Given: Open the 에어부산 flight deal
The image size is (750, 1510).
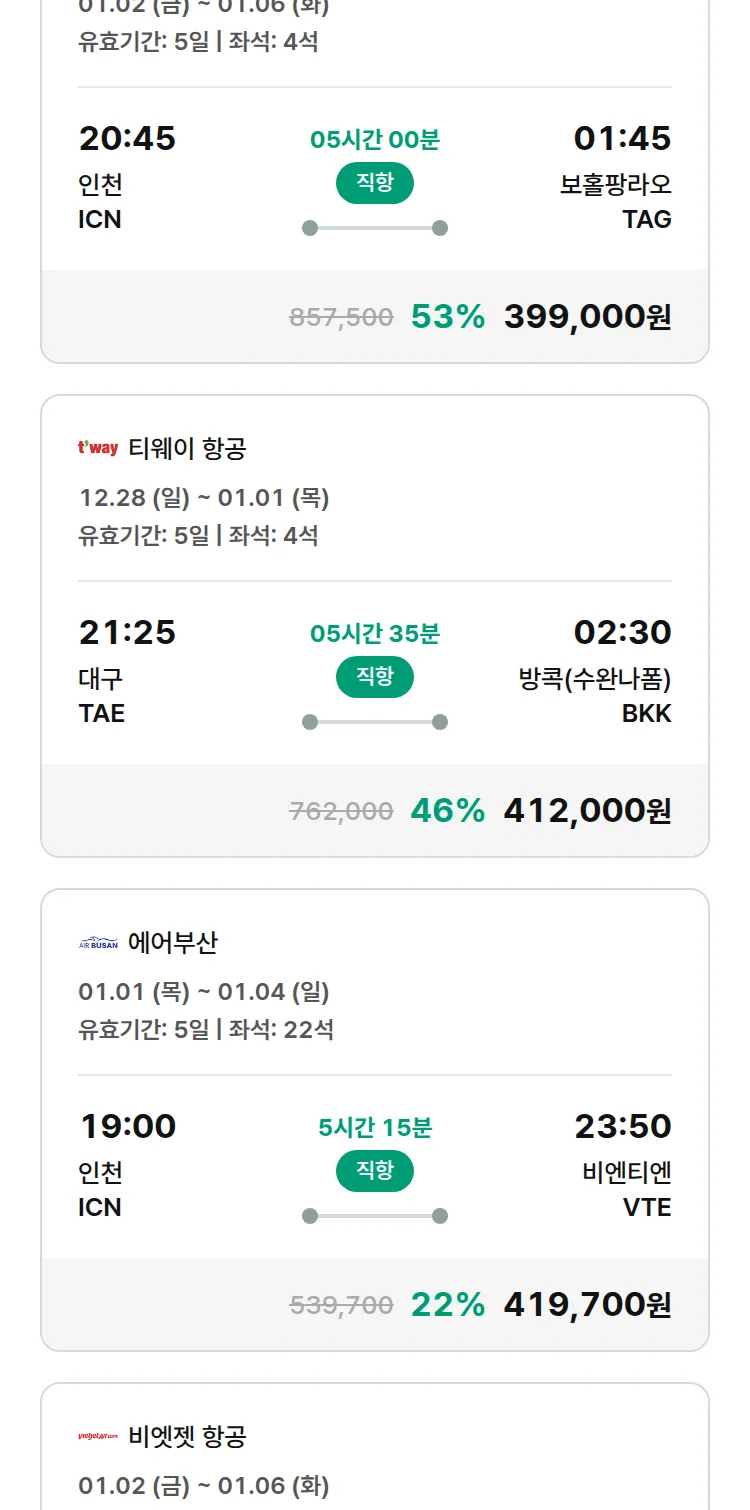Looking at the screenshot, I should (x=173, y=943).
